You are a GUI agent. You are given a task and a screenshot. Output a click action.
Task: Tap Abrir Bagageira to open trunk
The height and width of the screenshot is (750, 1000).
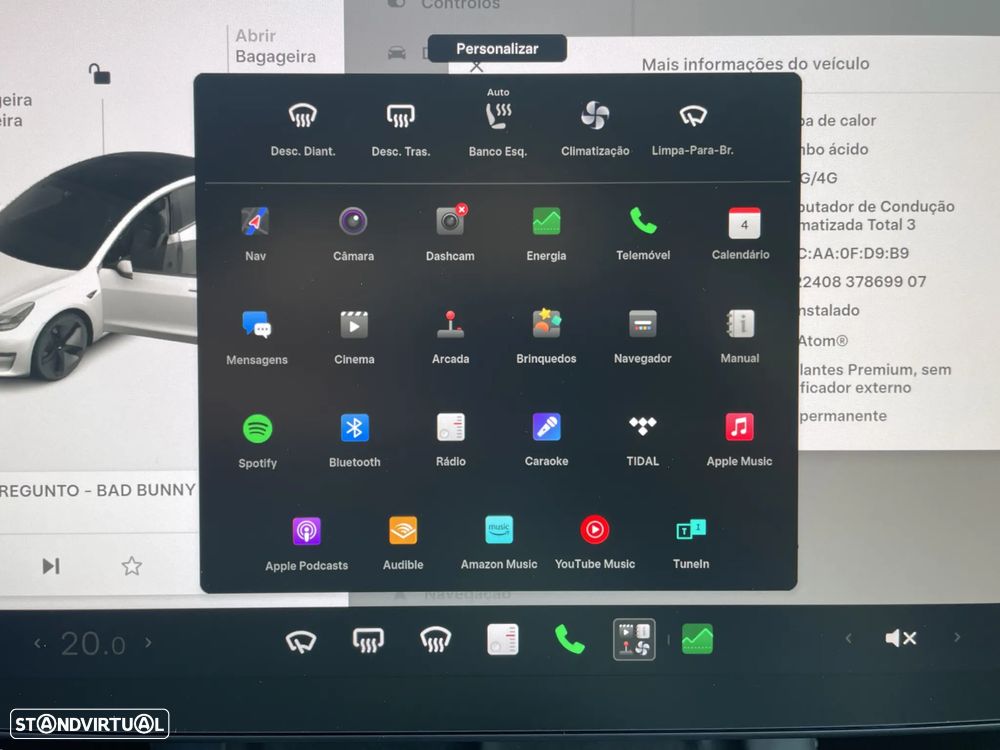[276, 46]
